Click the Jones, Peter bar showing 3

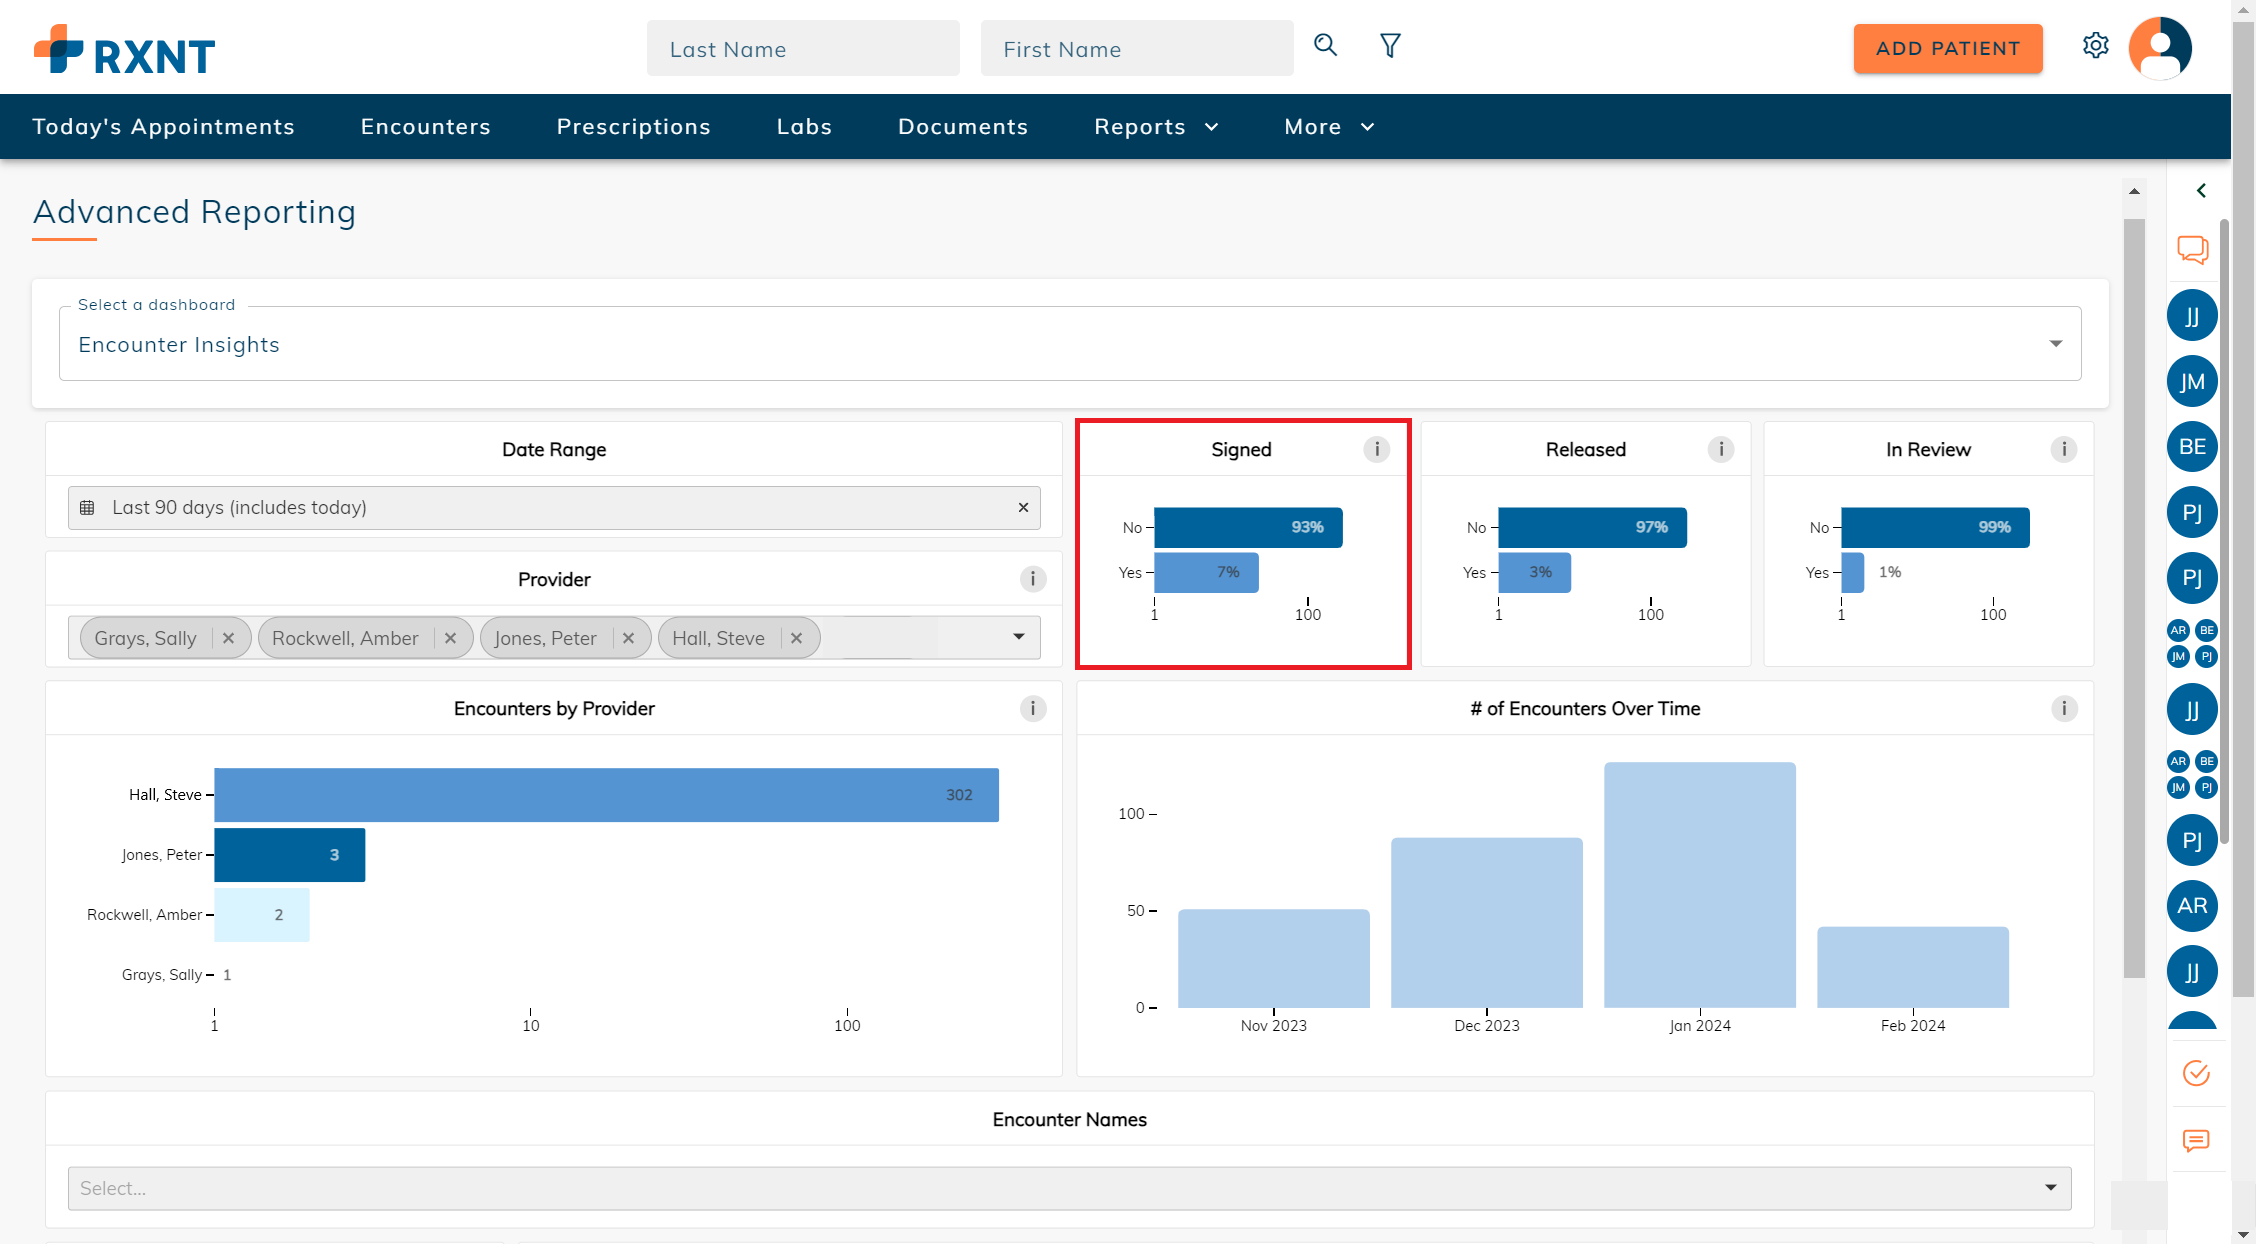(290, 855)
